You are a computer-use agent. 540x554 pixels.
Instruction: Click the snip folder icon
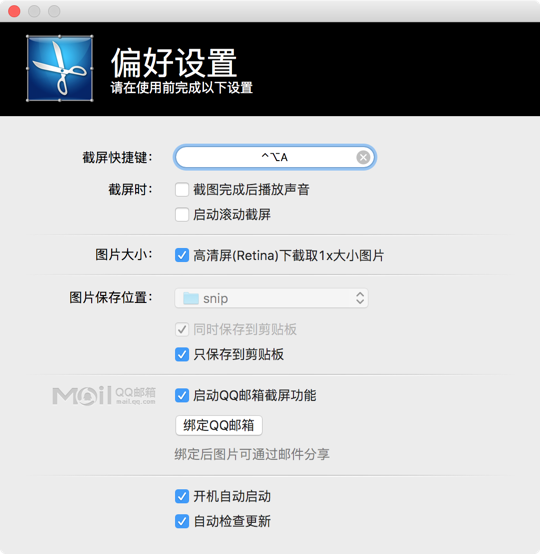pos(191,298)
